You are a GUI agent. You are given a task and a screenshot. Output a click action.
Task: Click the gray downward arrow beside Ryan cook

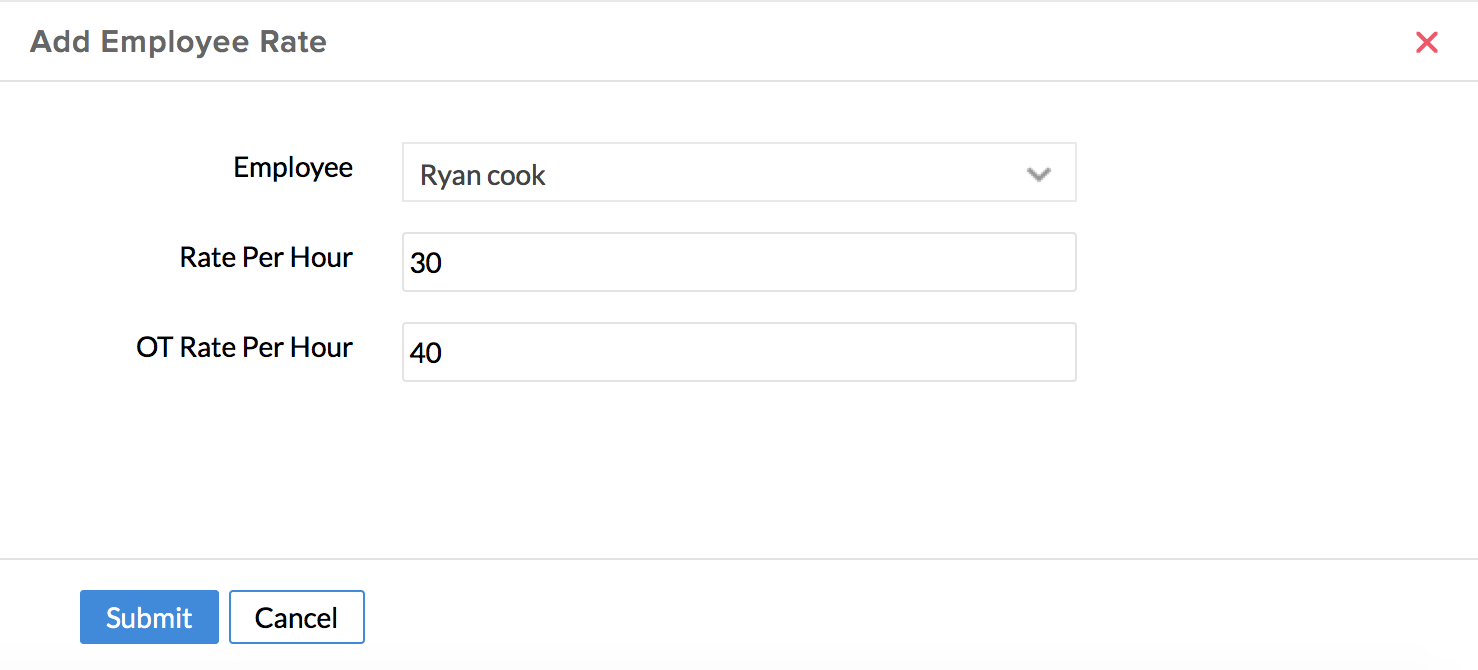(x=1039, y=175)
